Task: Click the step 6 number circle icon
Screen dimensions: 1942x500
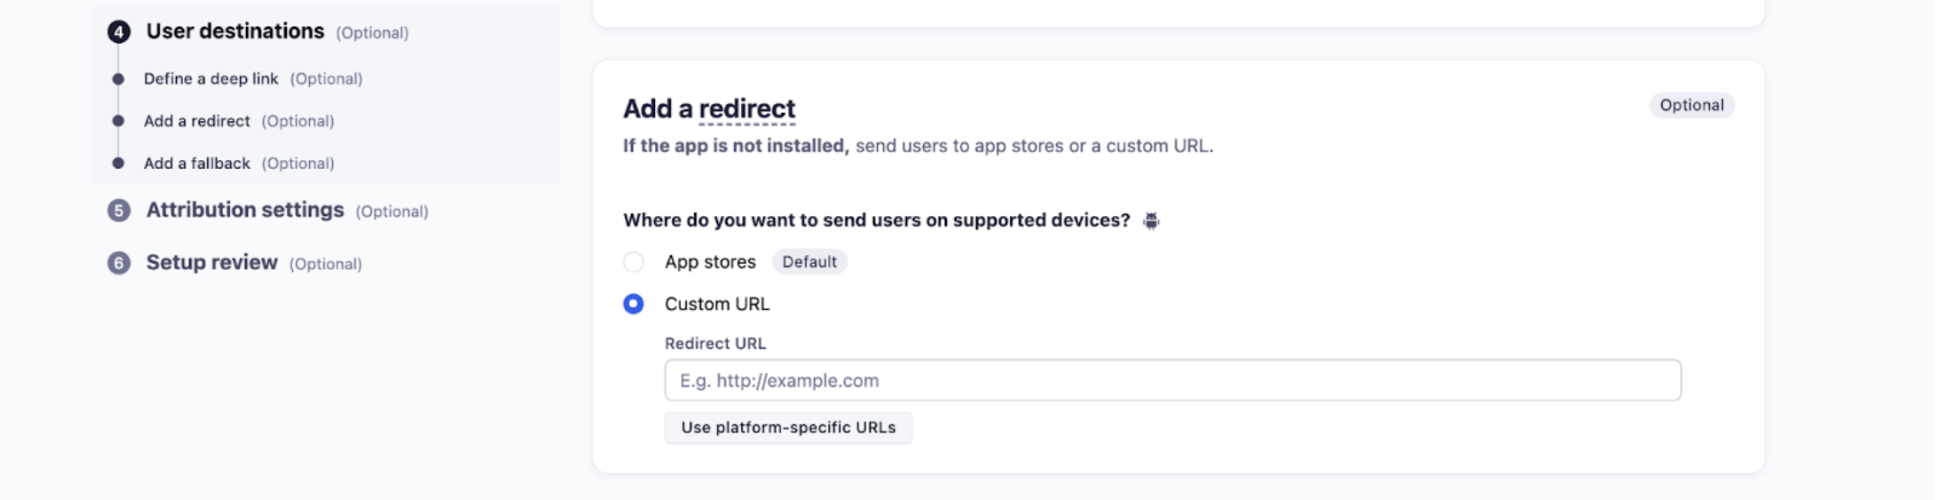Action: (119, 263)
